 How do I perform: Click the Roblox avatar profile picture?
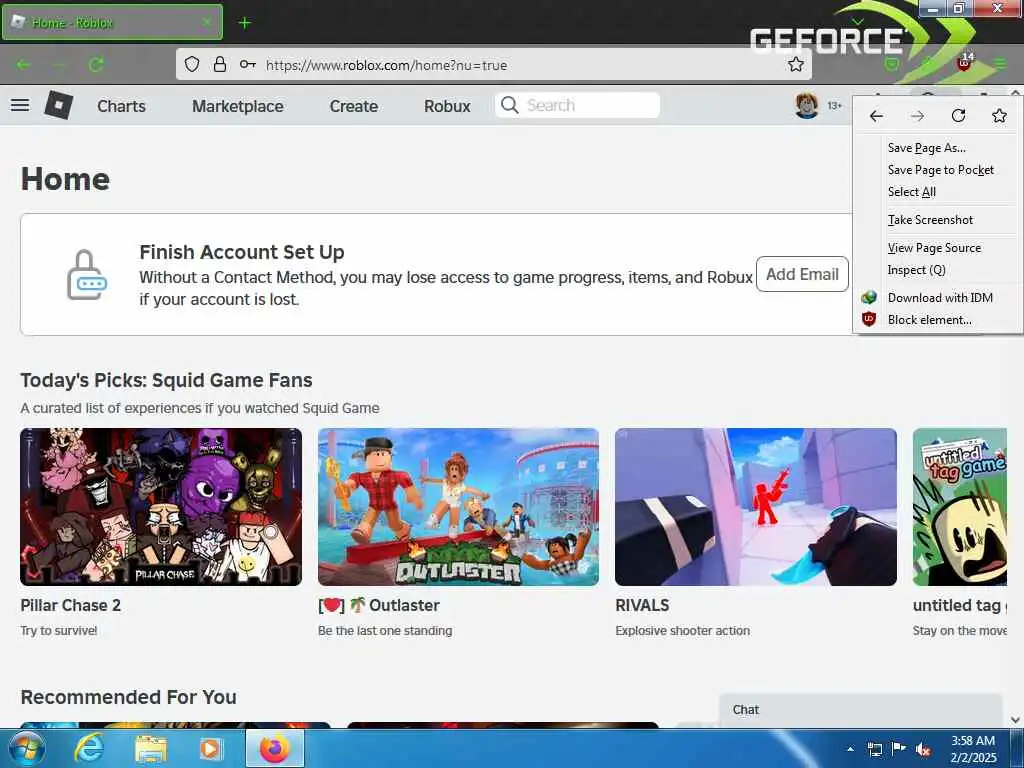807,105
